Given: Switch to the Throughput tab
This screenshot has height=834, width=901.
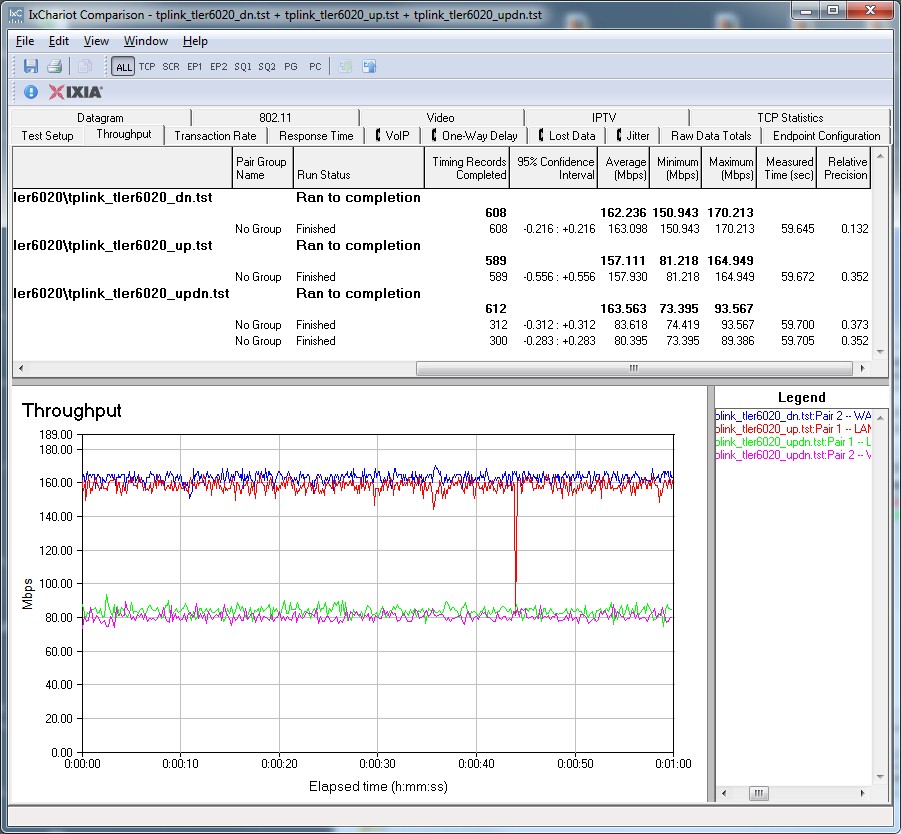Looking at the screenshot, I should click(x=124, y=134).
